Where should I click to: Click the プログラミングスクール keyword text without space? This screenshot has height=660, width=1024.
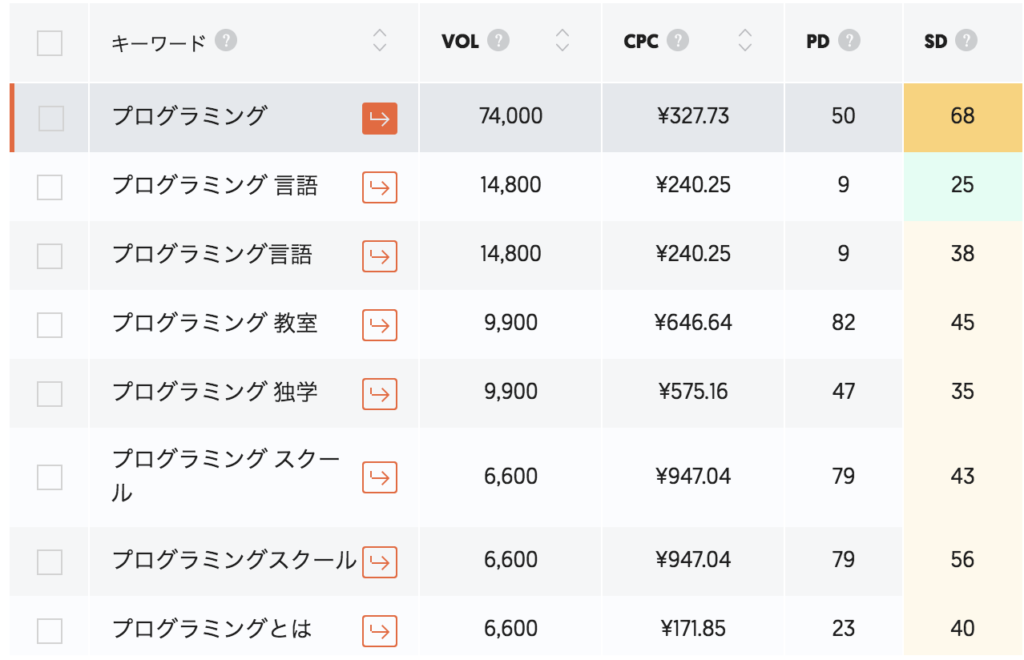coord(233,561)
